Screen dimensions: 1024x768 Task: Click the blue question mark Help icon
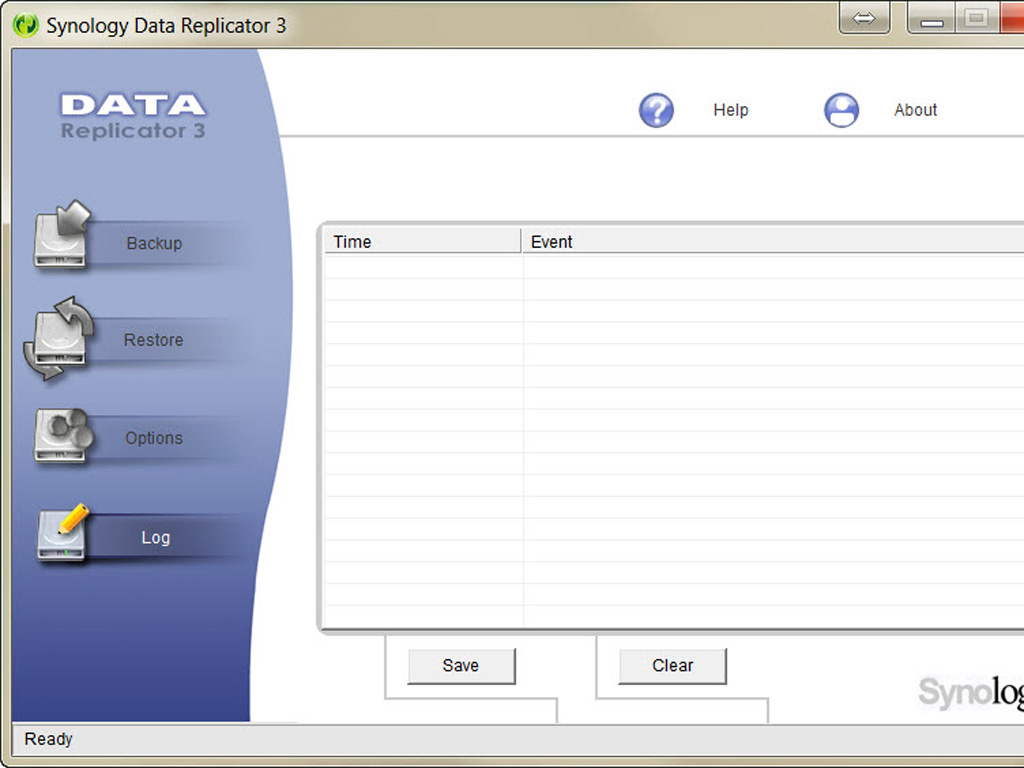[x=656, y=110]
